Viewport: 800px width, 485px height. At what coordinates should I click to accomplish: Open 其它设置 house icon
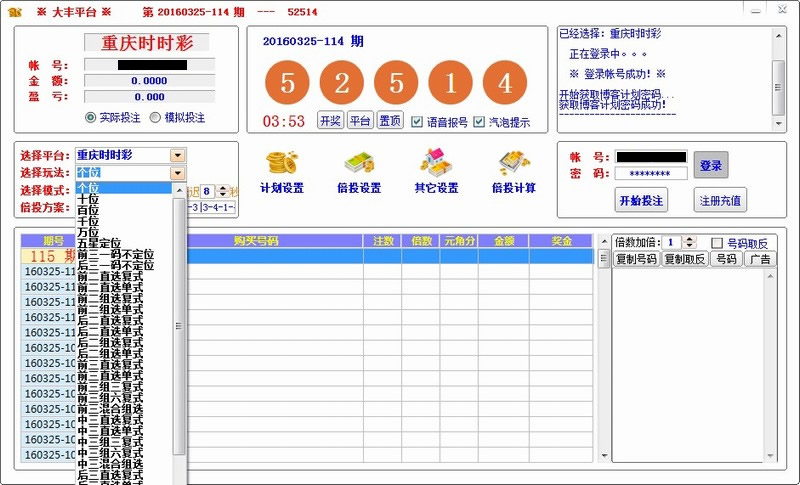[436, 163]
